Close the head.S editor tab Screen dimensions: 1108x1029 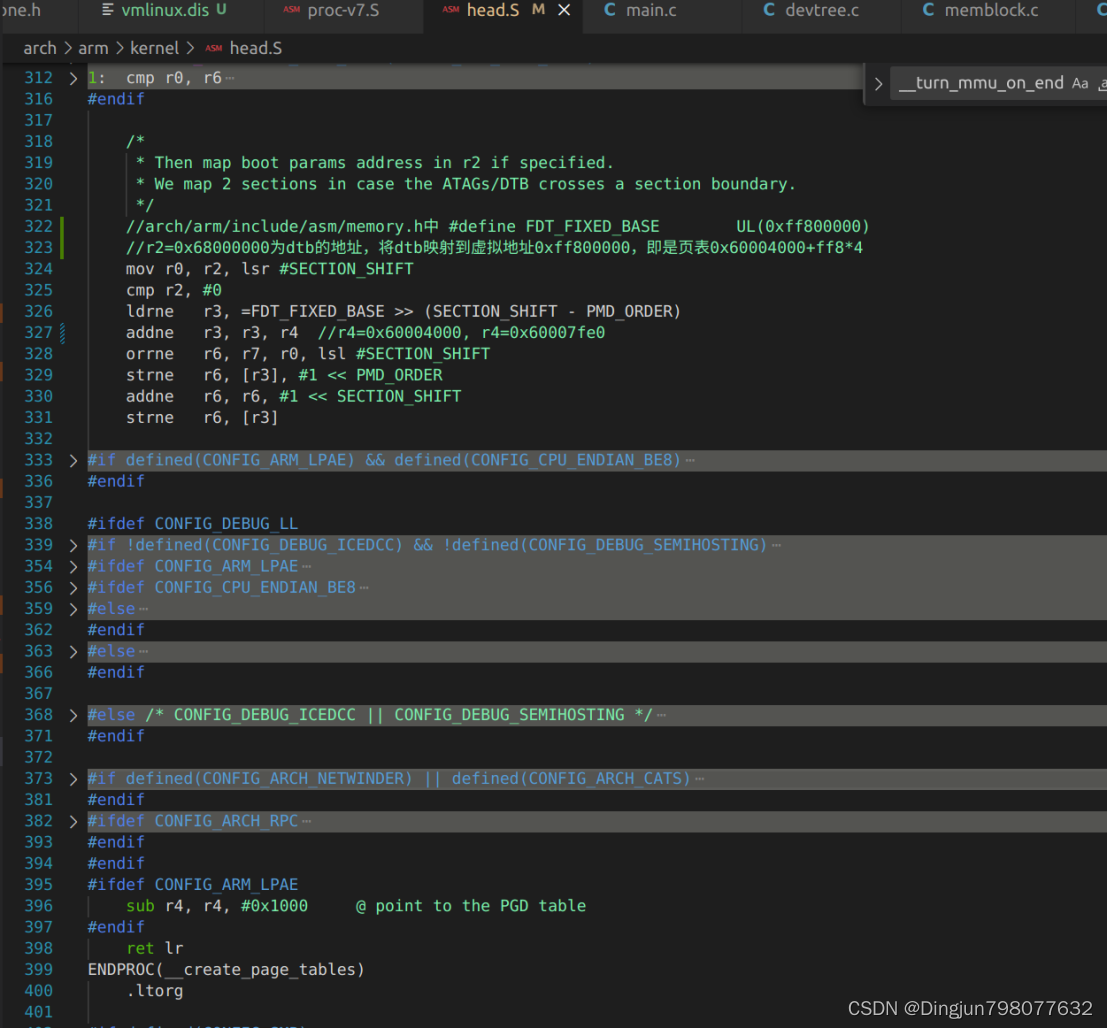click(562, 11)
